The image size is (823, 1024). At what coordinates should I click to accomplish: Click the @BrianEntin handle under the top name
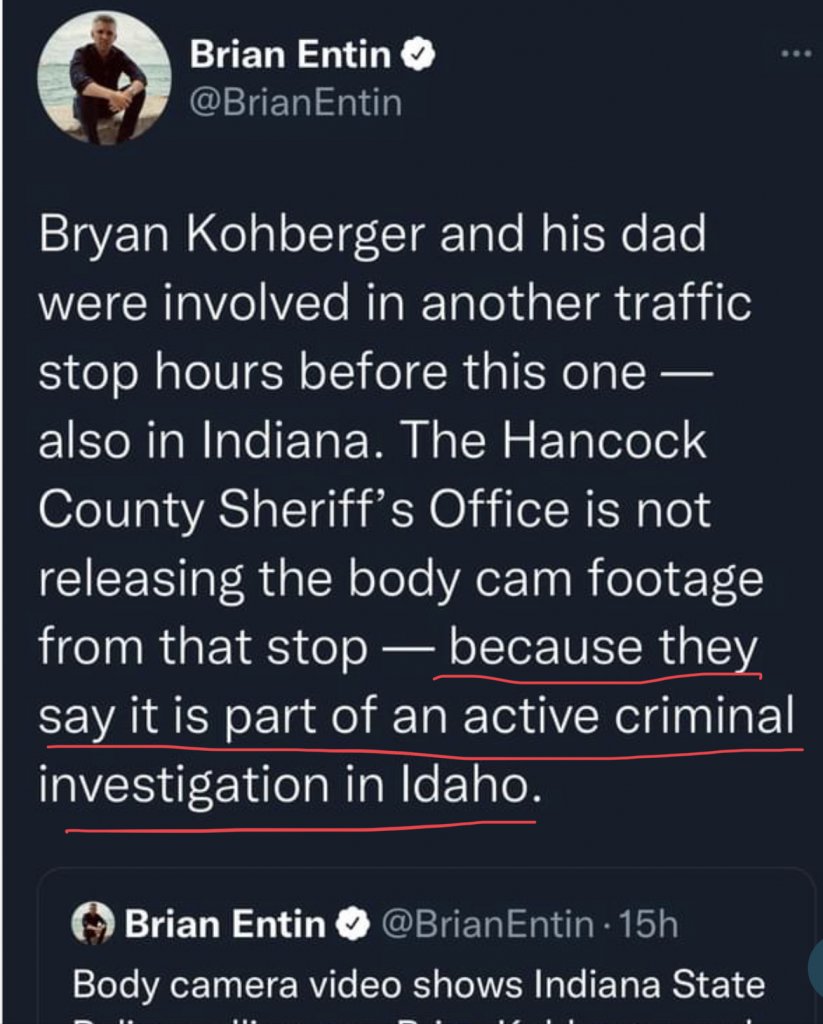click(x=295, y=103)
